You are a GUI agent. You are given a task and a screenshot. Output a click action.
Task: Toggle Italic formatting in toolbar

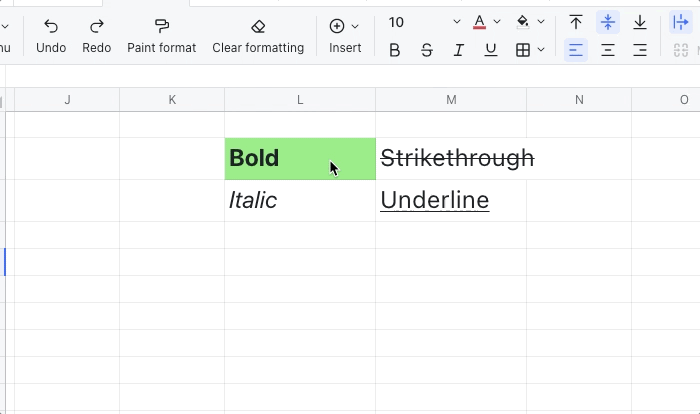[x=459, y=50]
